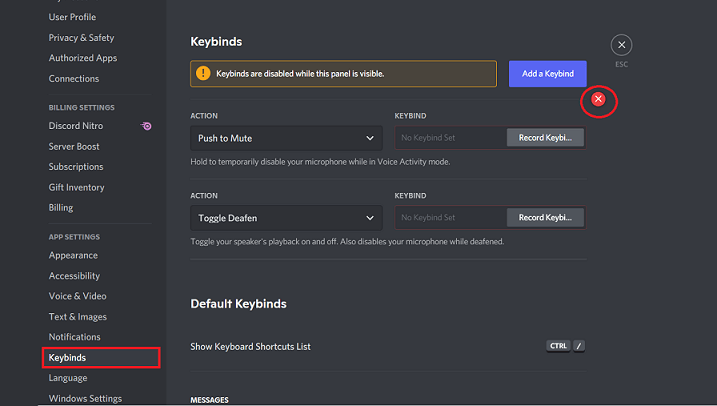
Task: Click the MESSAGES section label
Action: pyautogui.click(x=209, y=400)
